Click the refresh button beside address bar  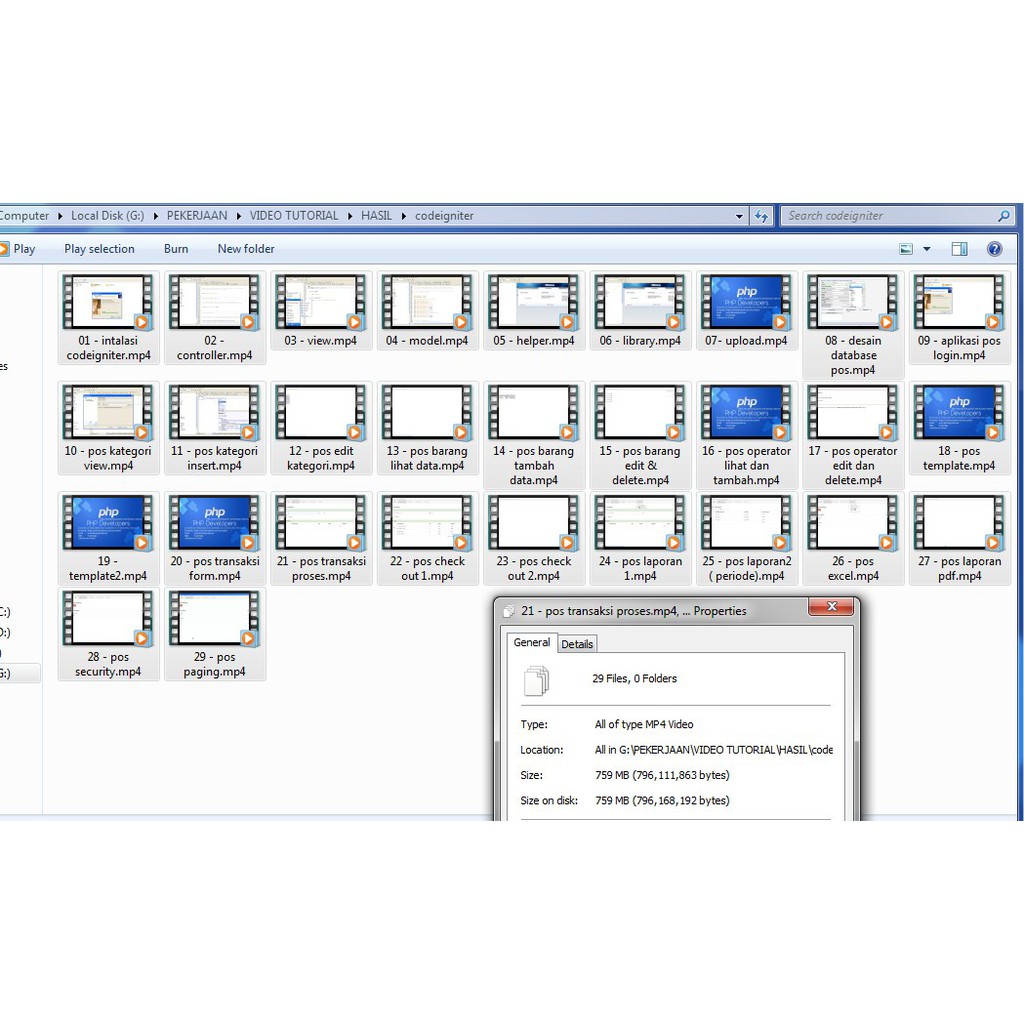[x=762, y=216]
